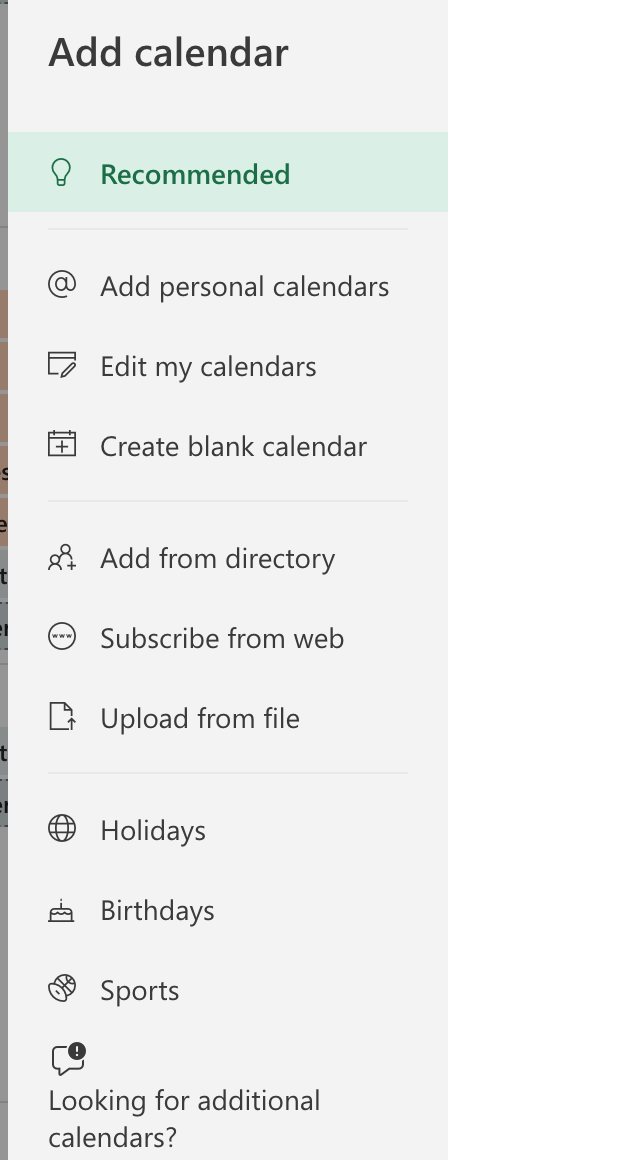This screenshot has width=636, height=1160.
Task: Click the people icon for Add from directory
Action: pos(62,557)
